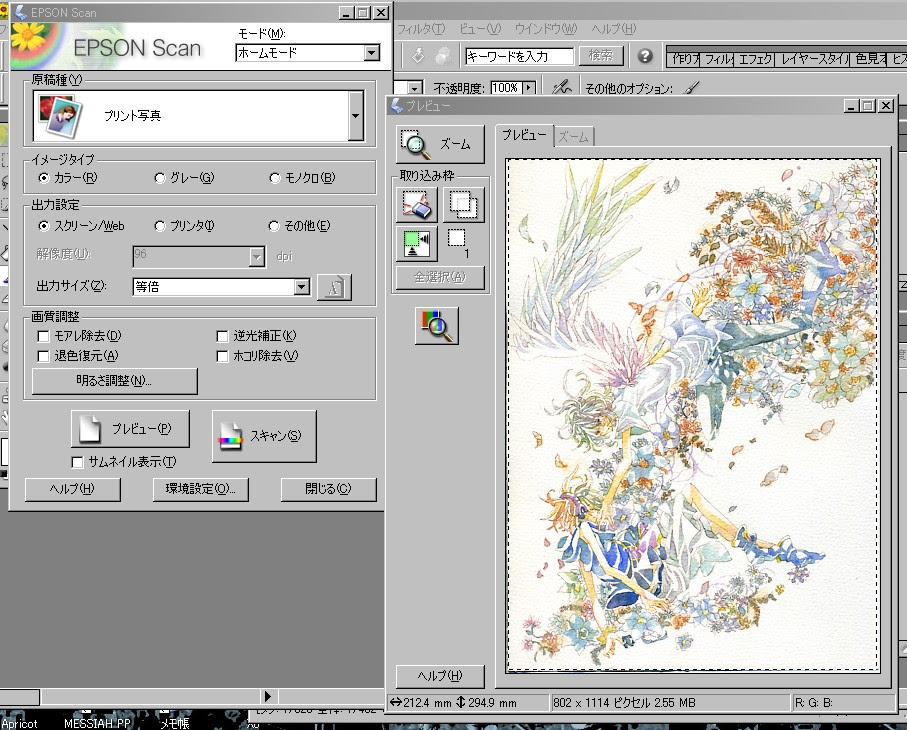The width and height of the screenshot is (907, 730).
Task: Open dropdown arrow left of 不透明度
Action: click(415, 89)
